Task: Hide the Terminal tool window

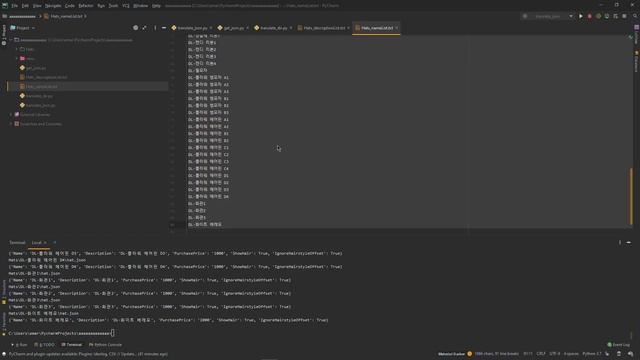Action: click(x=629, y=243)
